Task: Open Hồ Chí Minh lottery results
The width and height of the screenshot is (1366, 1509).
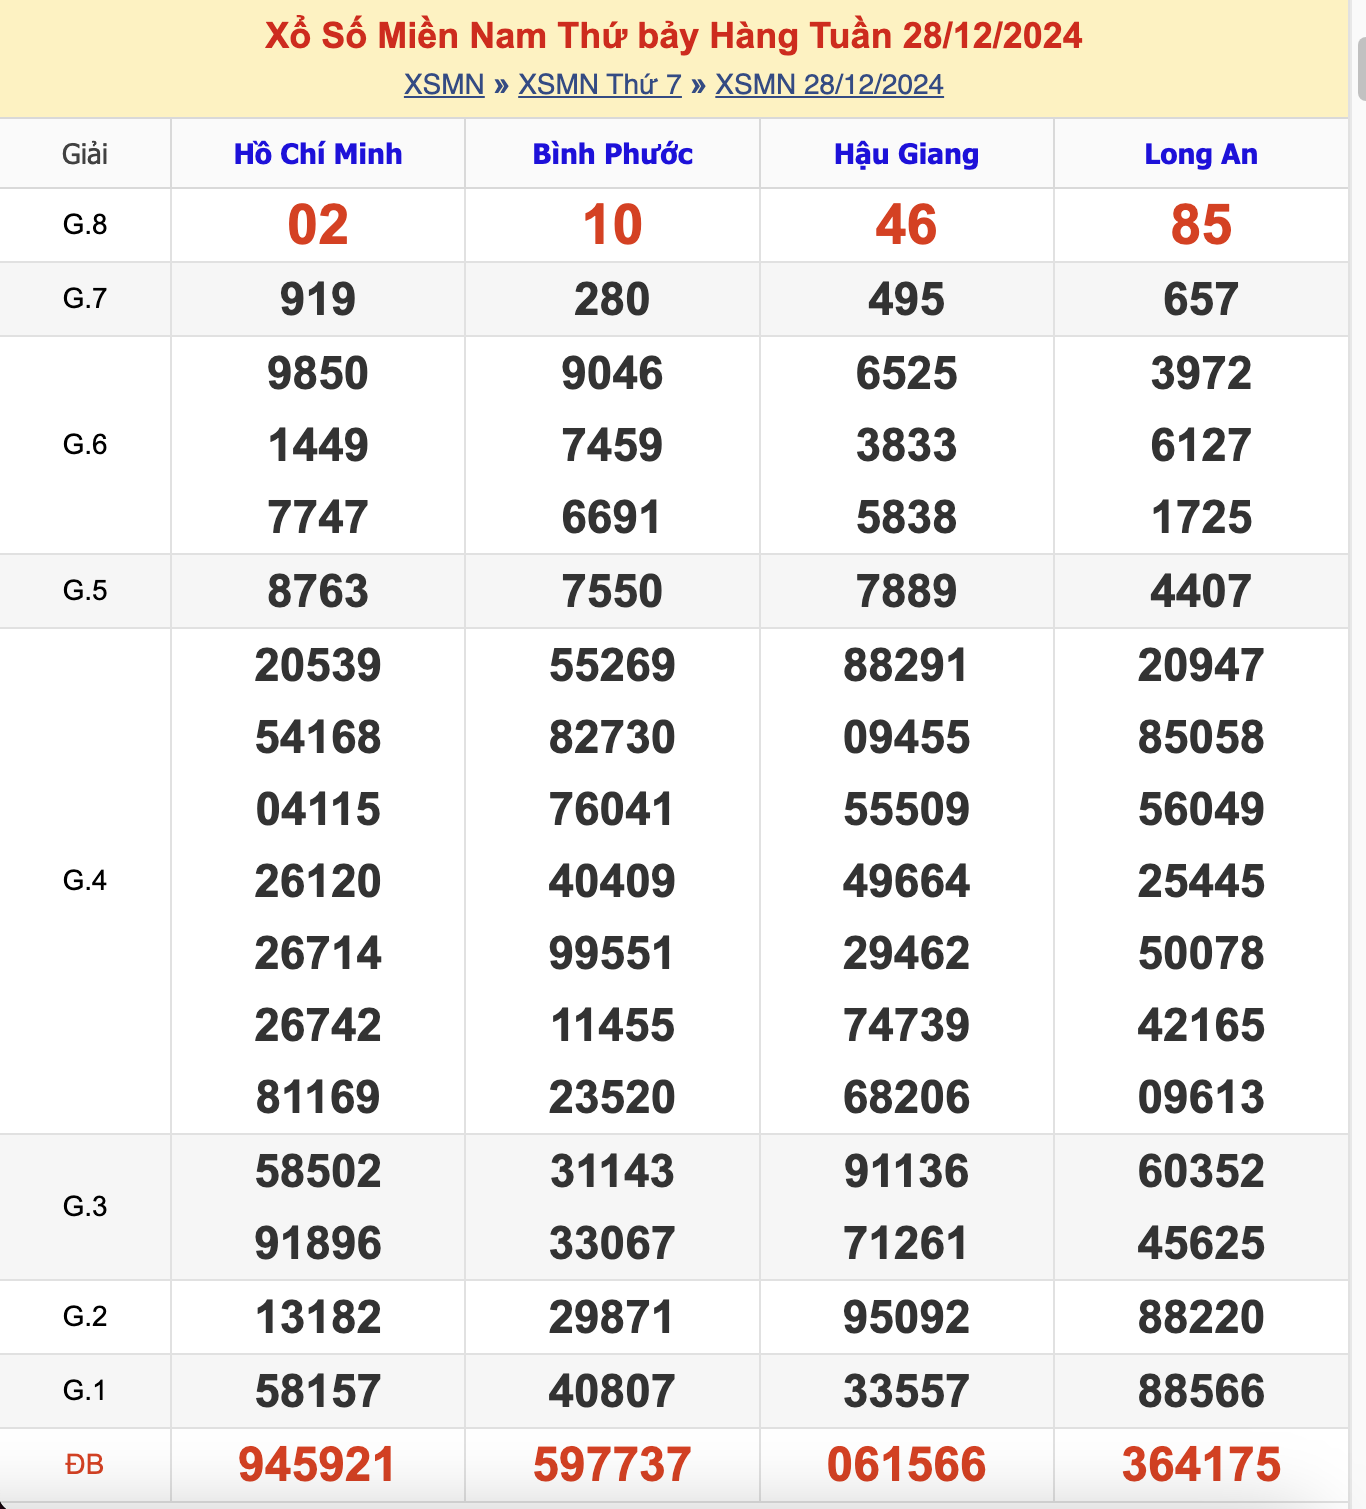Action: coord(318,154)
